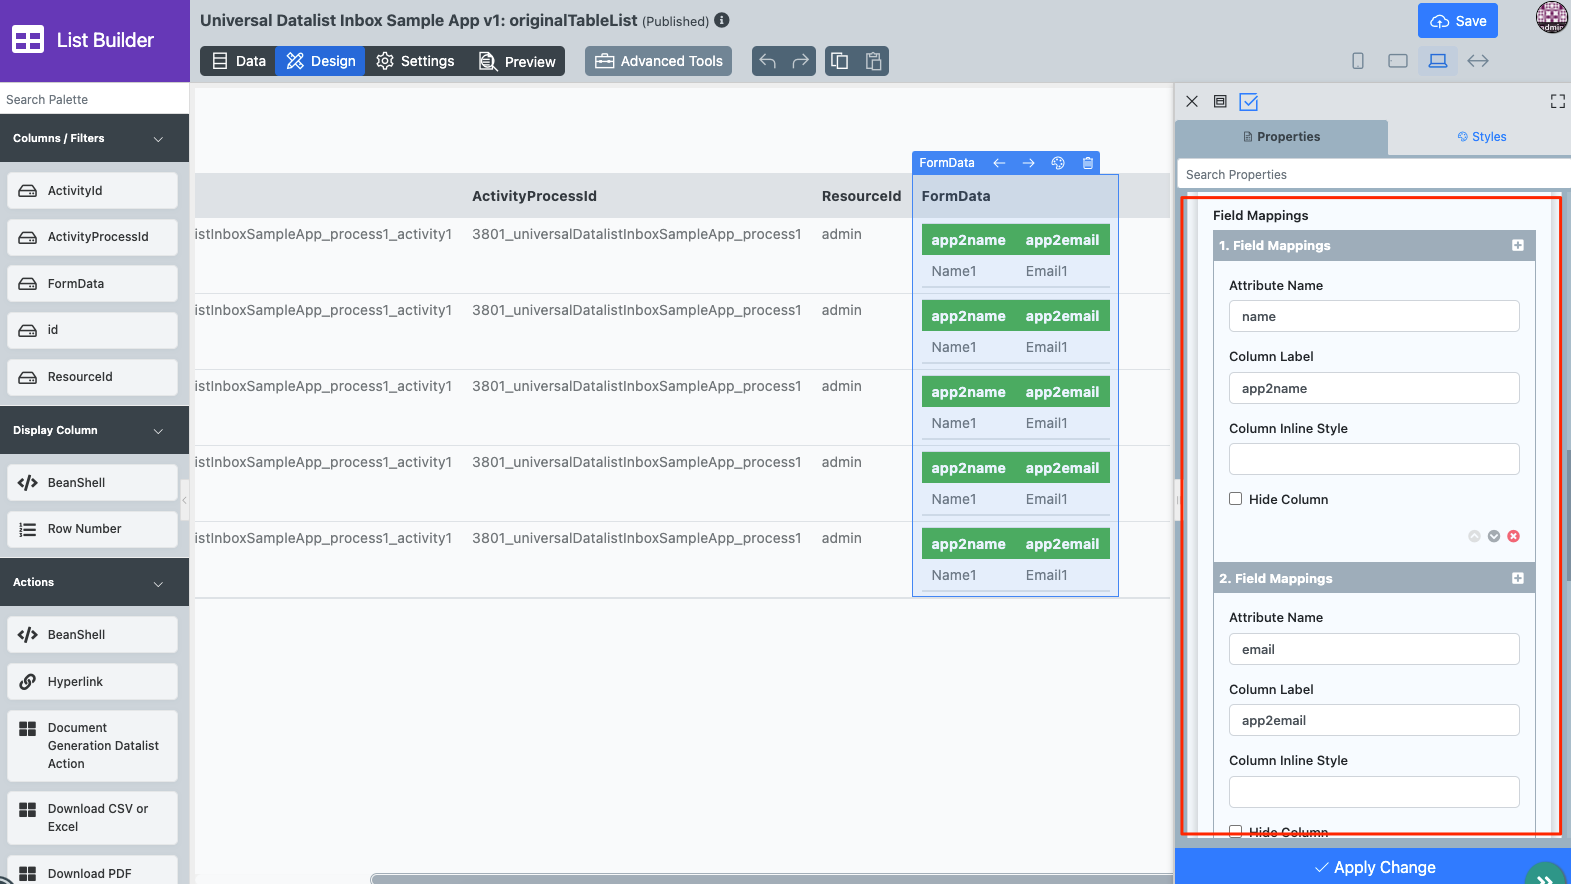This screenshot has width=1571, height=884.
Task: Check Hide Column for the name mapping
Action: tap(1236, 499)
